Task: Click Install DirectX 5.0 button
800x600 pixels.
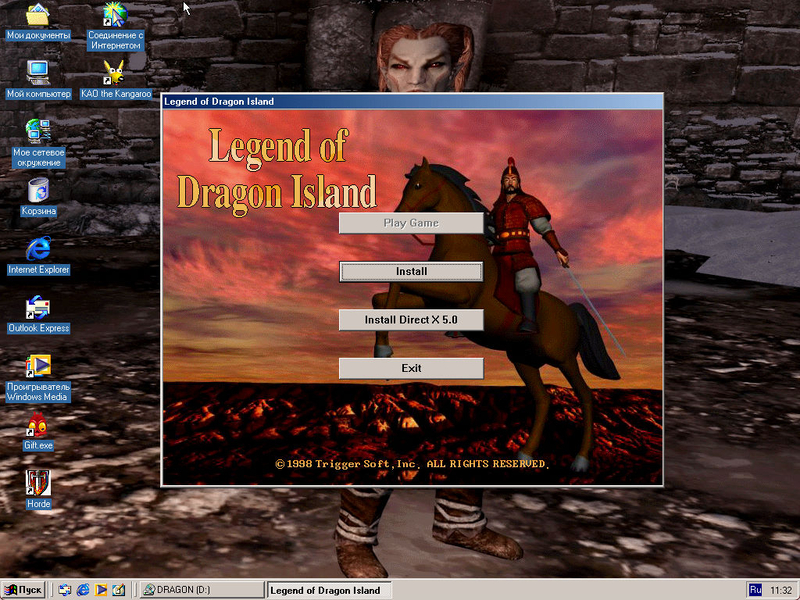Action: [411, 320]
